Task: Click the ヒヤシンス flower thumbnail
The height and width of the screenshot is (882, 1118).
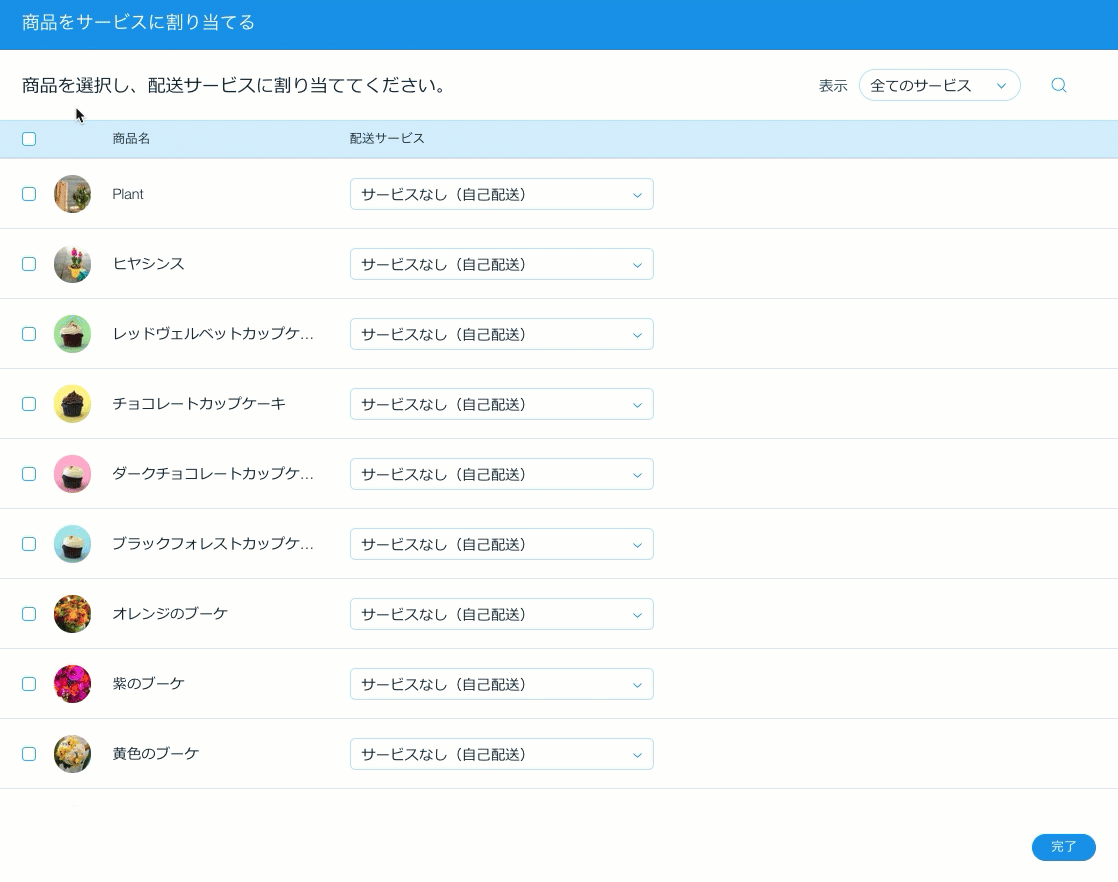Action: tap(72, 264)
